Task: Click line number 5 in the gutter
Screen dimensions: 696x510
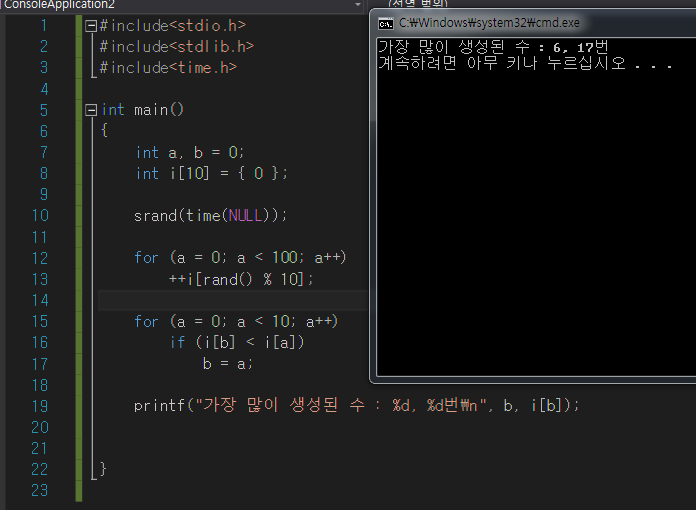Action: click(x=44, y=110)
